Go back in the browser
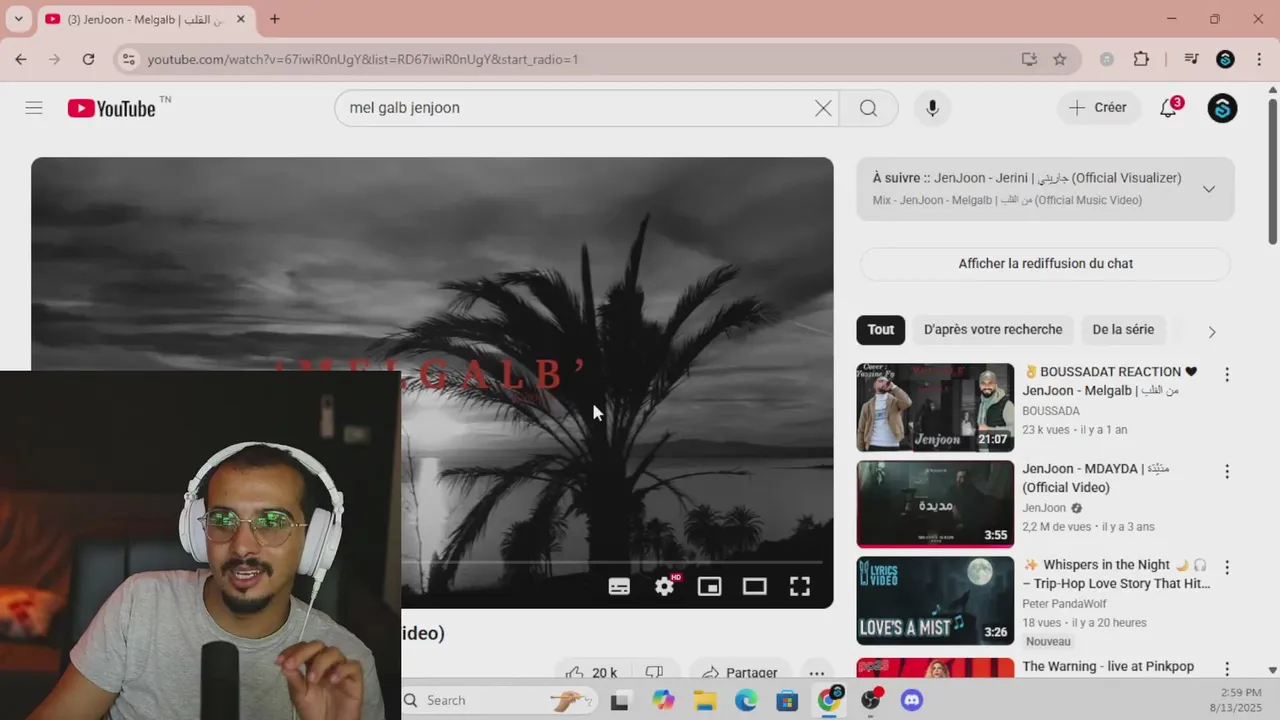The height and width of the screenshot is (720, 1280). 21,59
